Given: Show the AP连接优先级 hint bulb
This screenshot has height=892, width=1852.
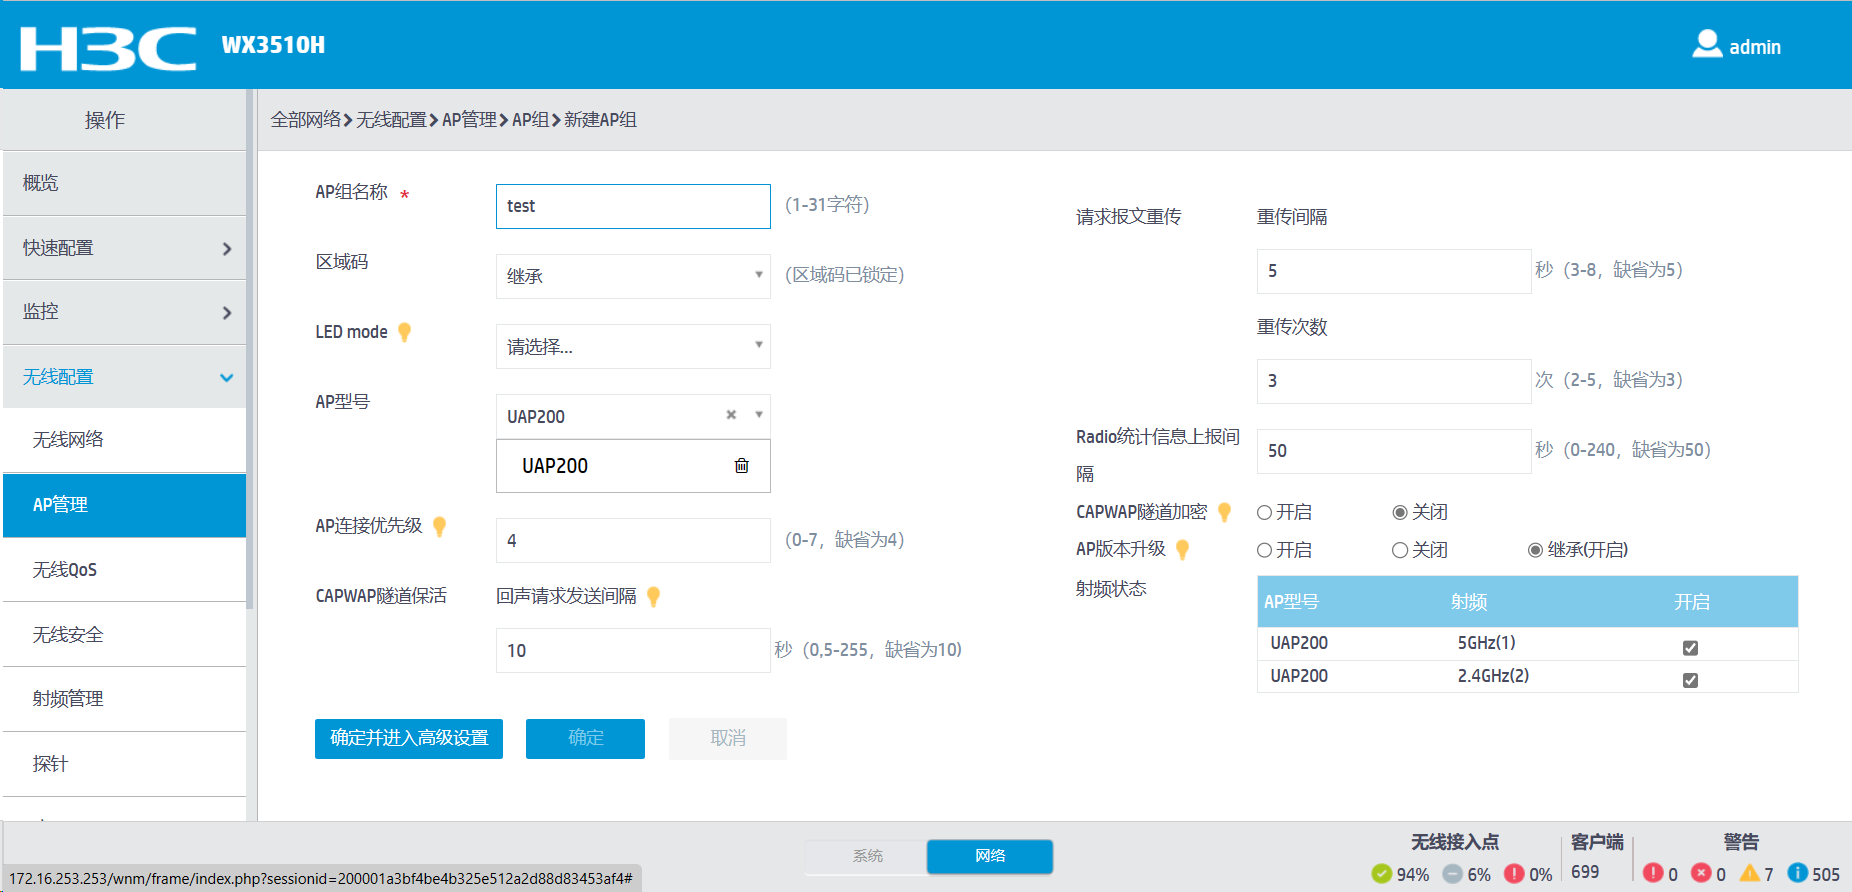Looking at the screenshot, I should point(439,526).
